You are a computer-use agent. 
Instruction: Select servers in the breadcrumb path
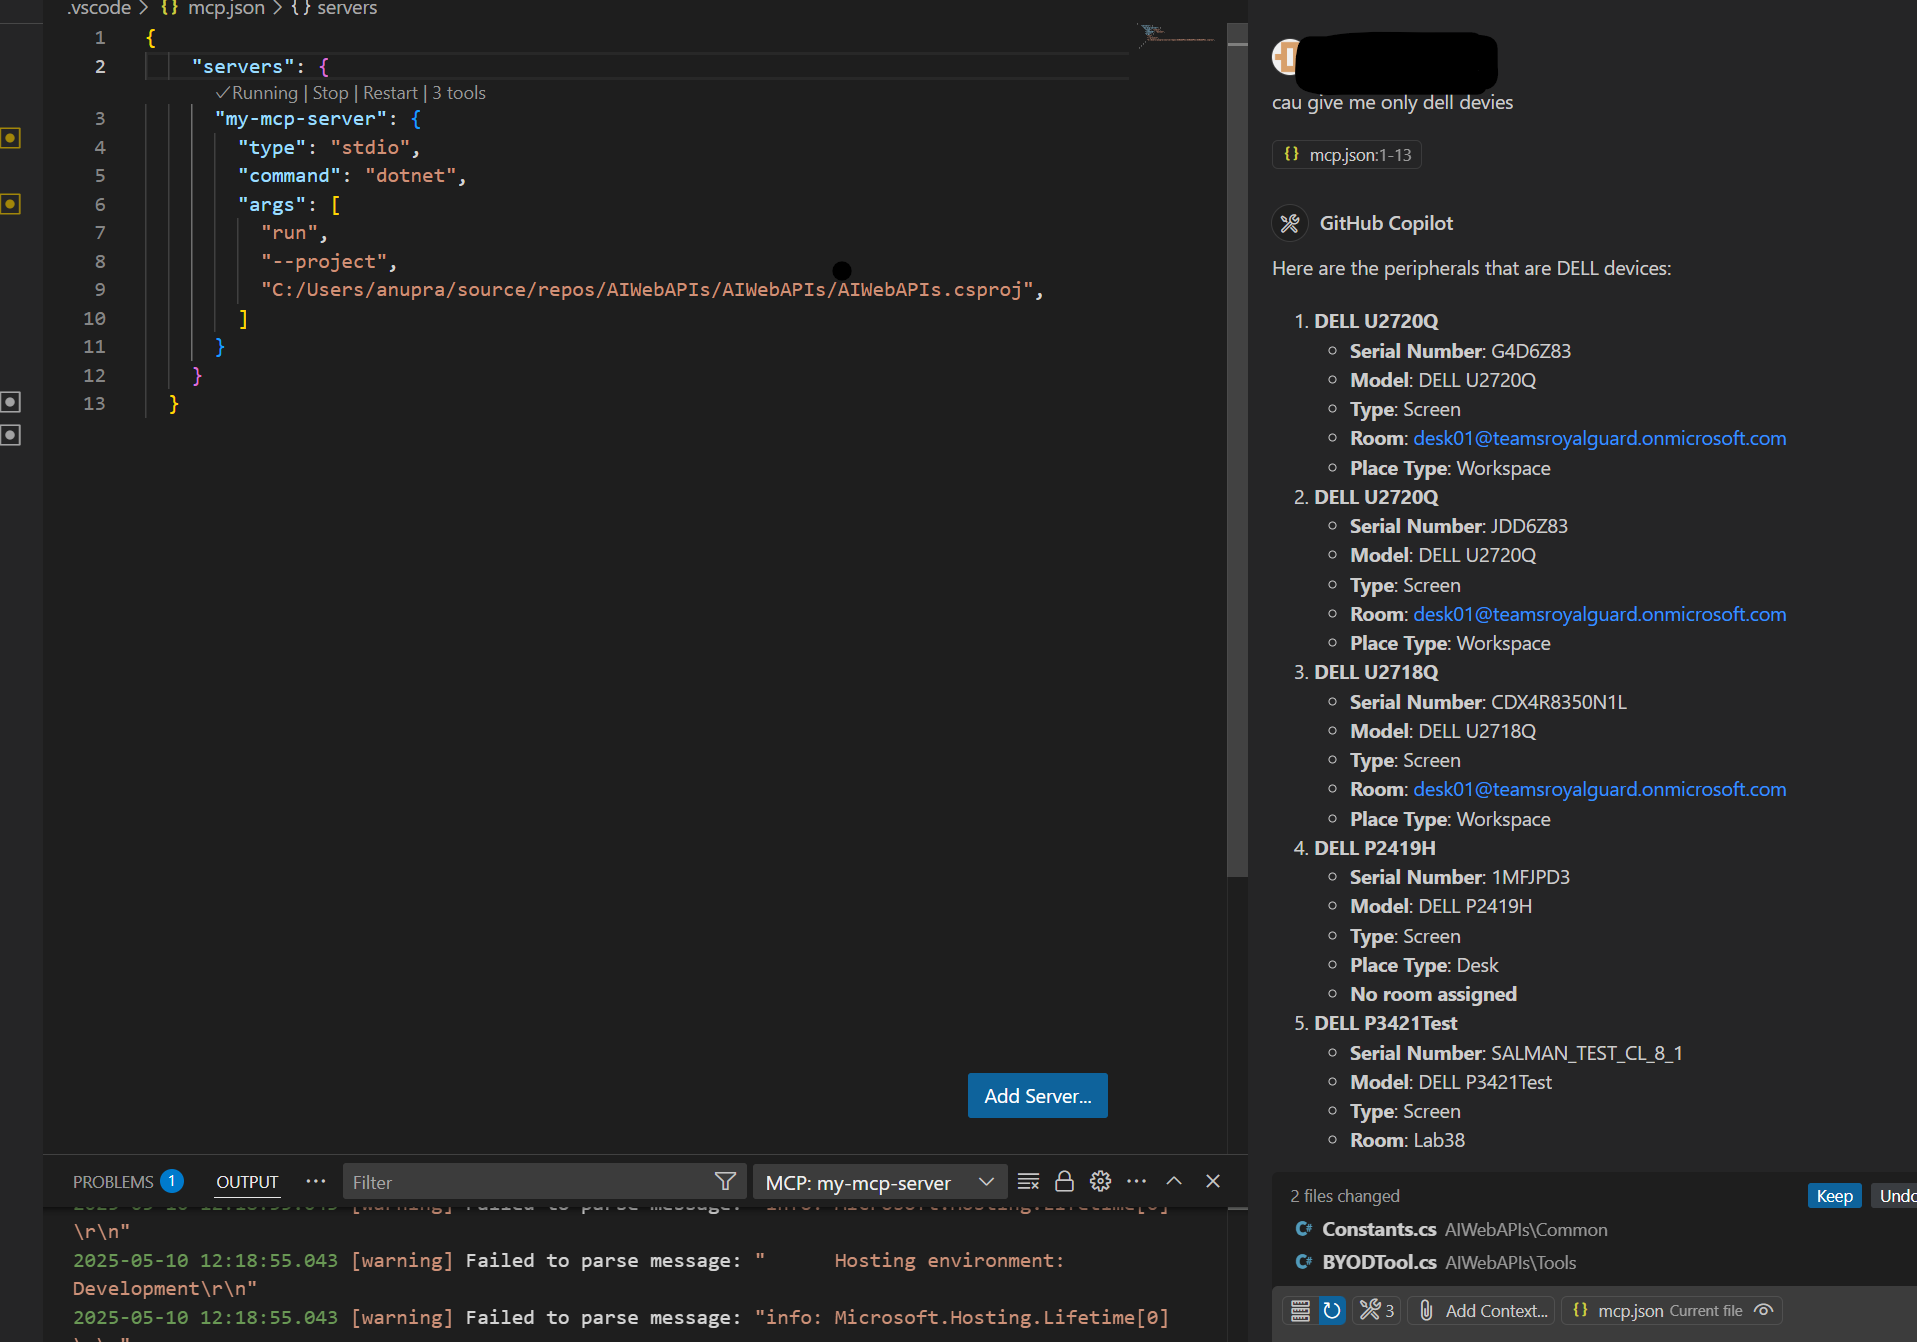pos(346,8)
